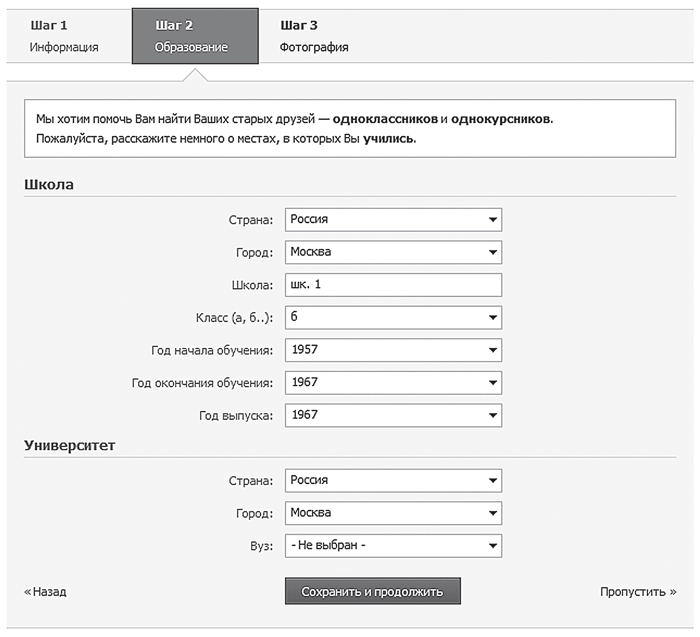Expand the Год начала обучения dropdown

tap(393, 350)
